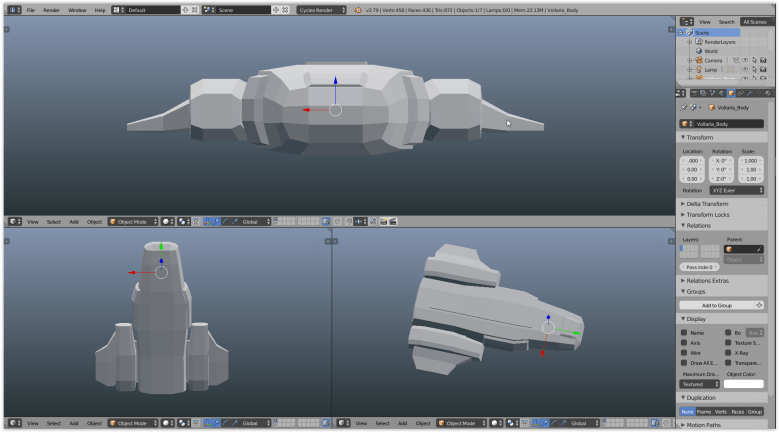The image size is (779, 432).
Task: Select Verts duplication option
Action: point(720,411)
